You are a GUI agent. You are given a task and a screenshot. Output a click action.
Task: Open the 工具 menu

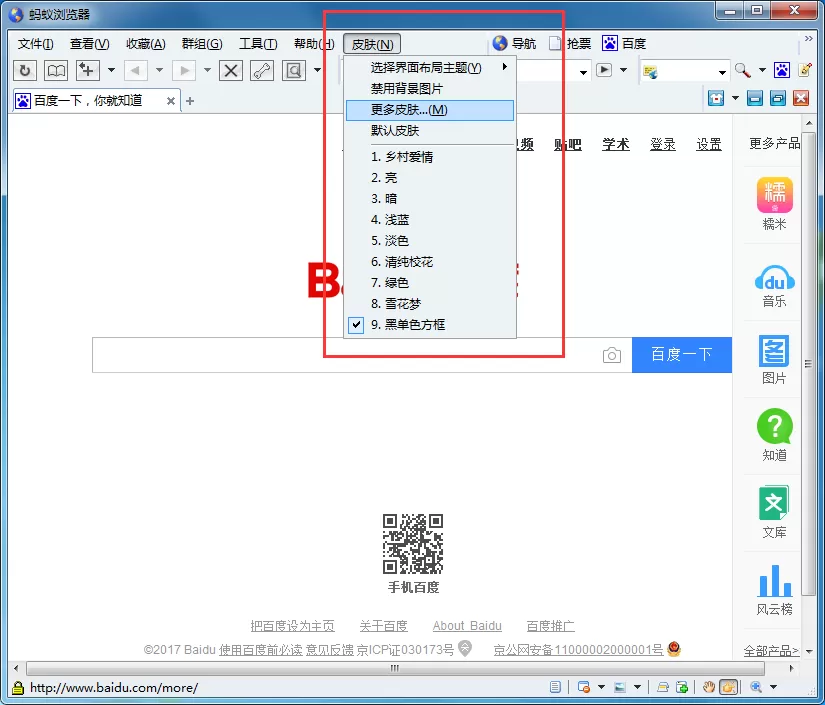(x=258, y=44)
